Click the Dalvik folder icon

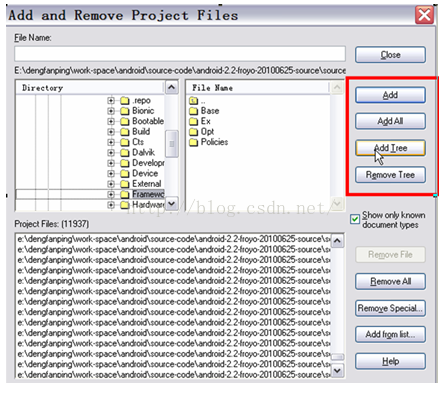(124, 153)
